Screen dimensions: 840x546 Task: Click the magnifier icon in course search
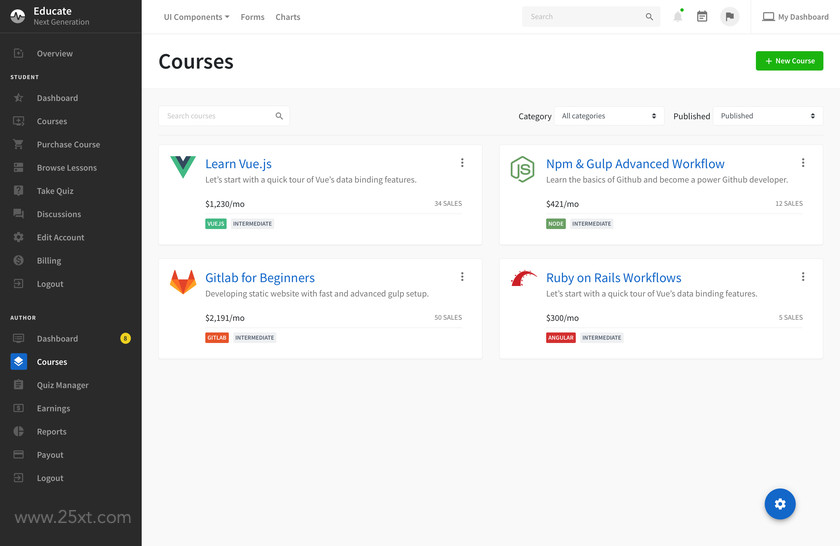click(279, 116)
